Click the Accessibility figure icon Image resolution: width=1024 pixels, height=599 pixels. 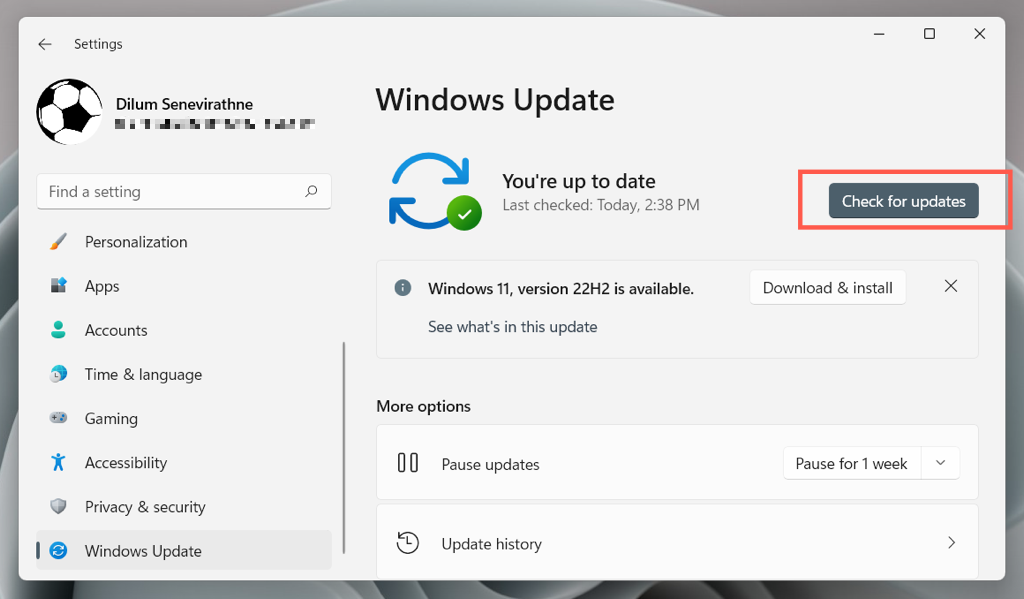59,462
